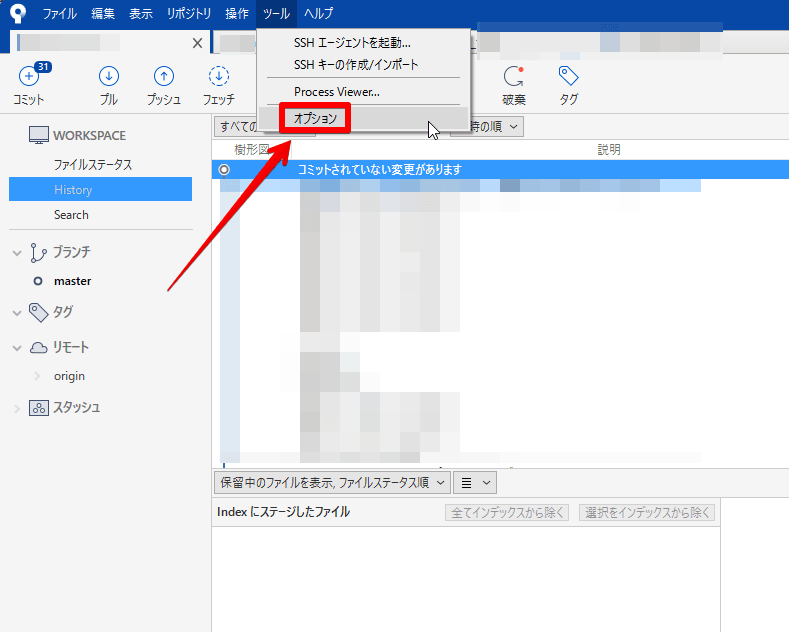
Task: Click the Discard (破棄) toolbar icon
Action: [514, 78]
